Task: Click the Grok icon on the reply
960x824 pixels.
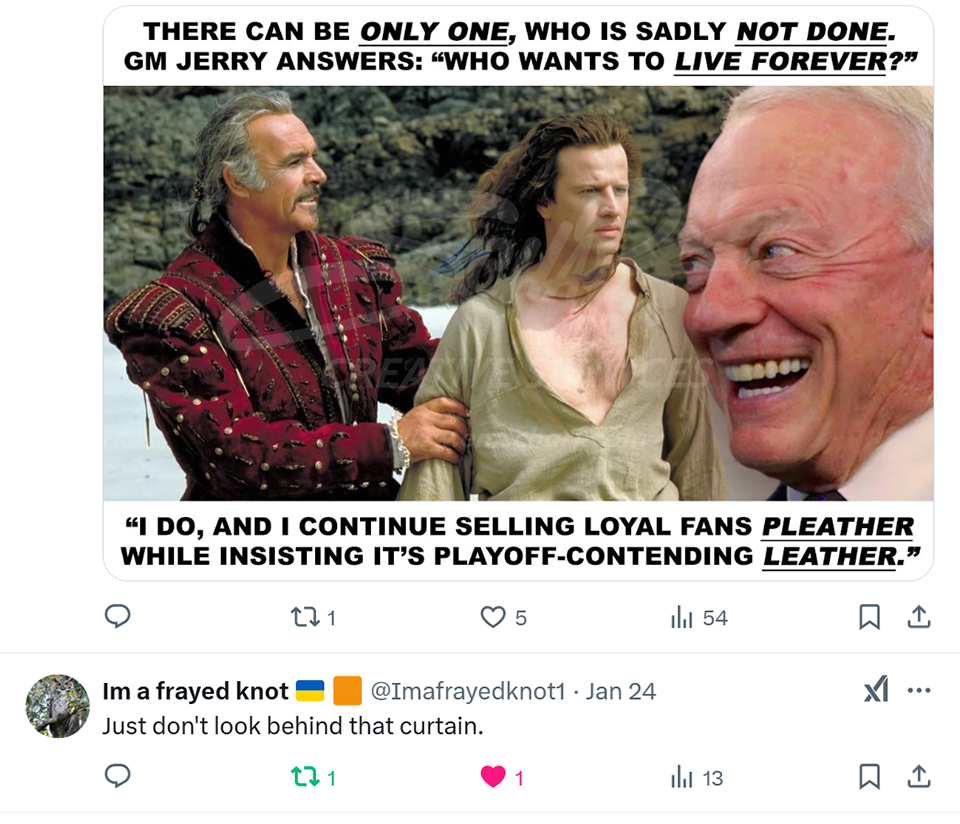Action: 876,690
